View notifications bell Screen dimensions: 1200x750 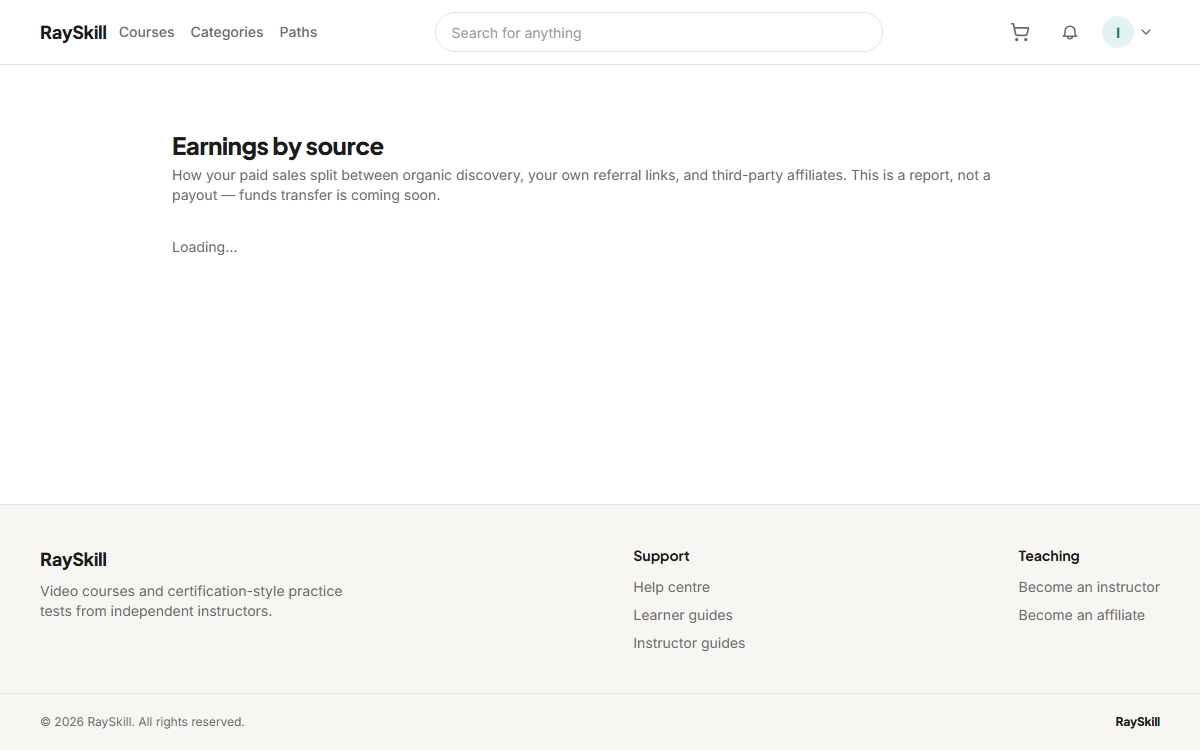(x=1070, y=32)
